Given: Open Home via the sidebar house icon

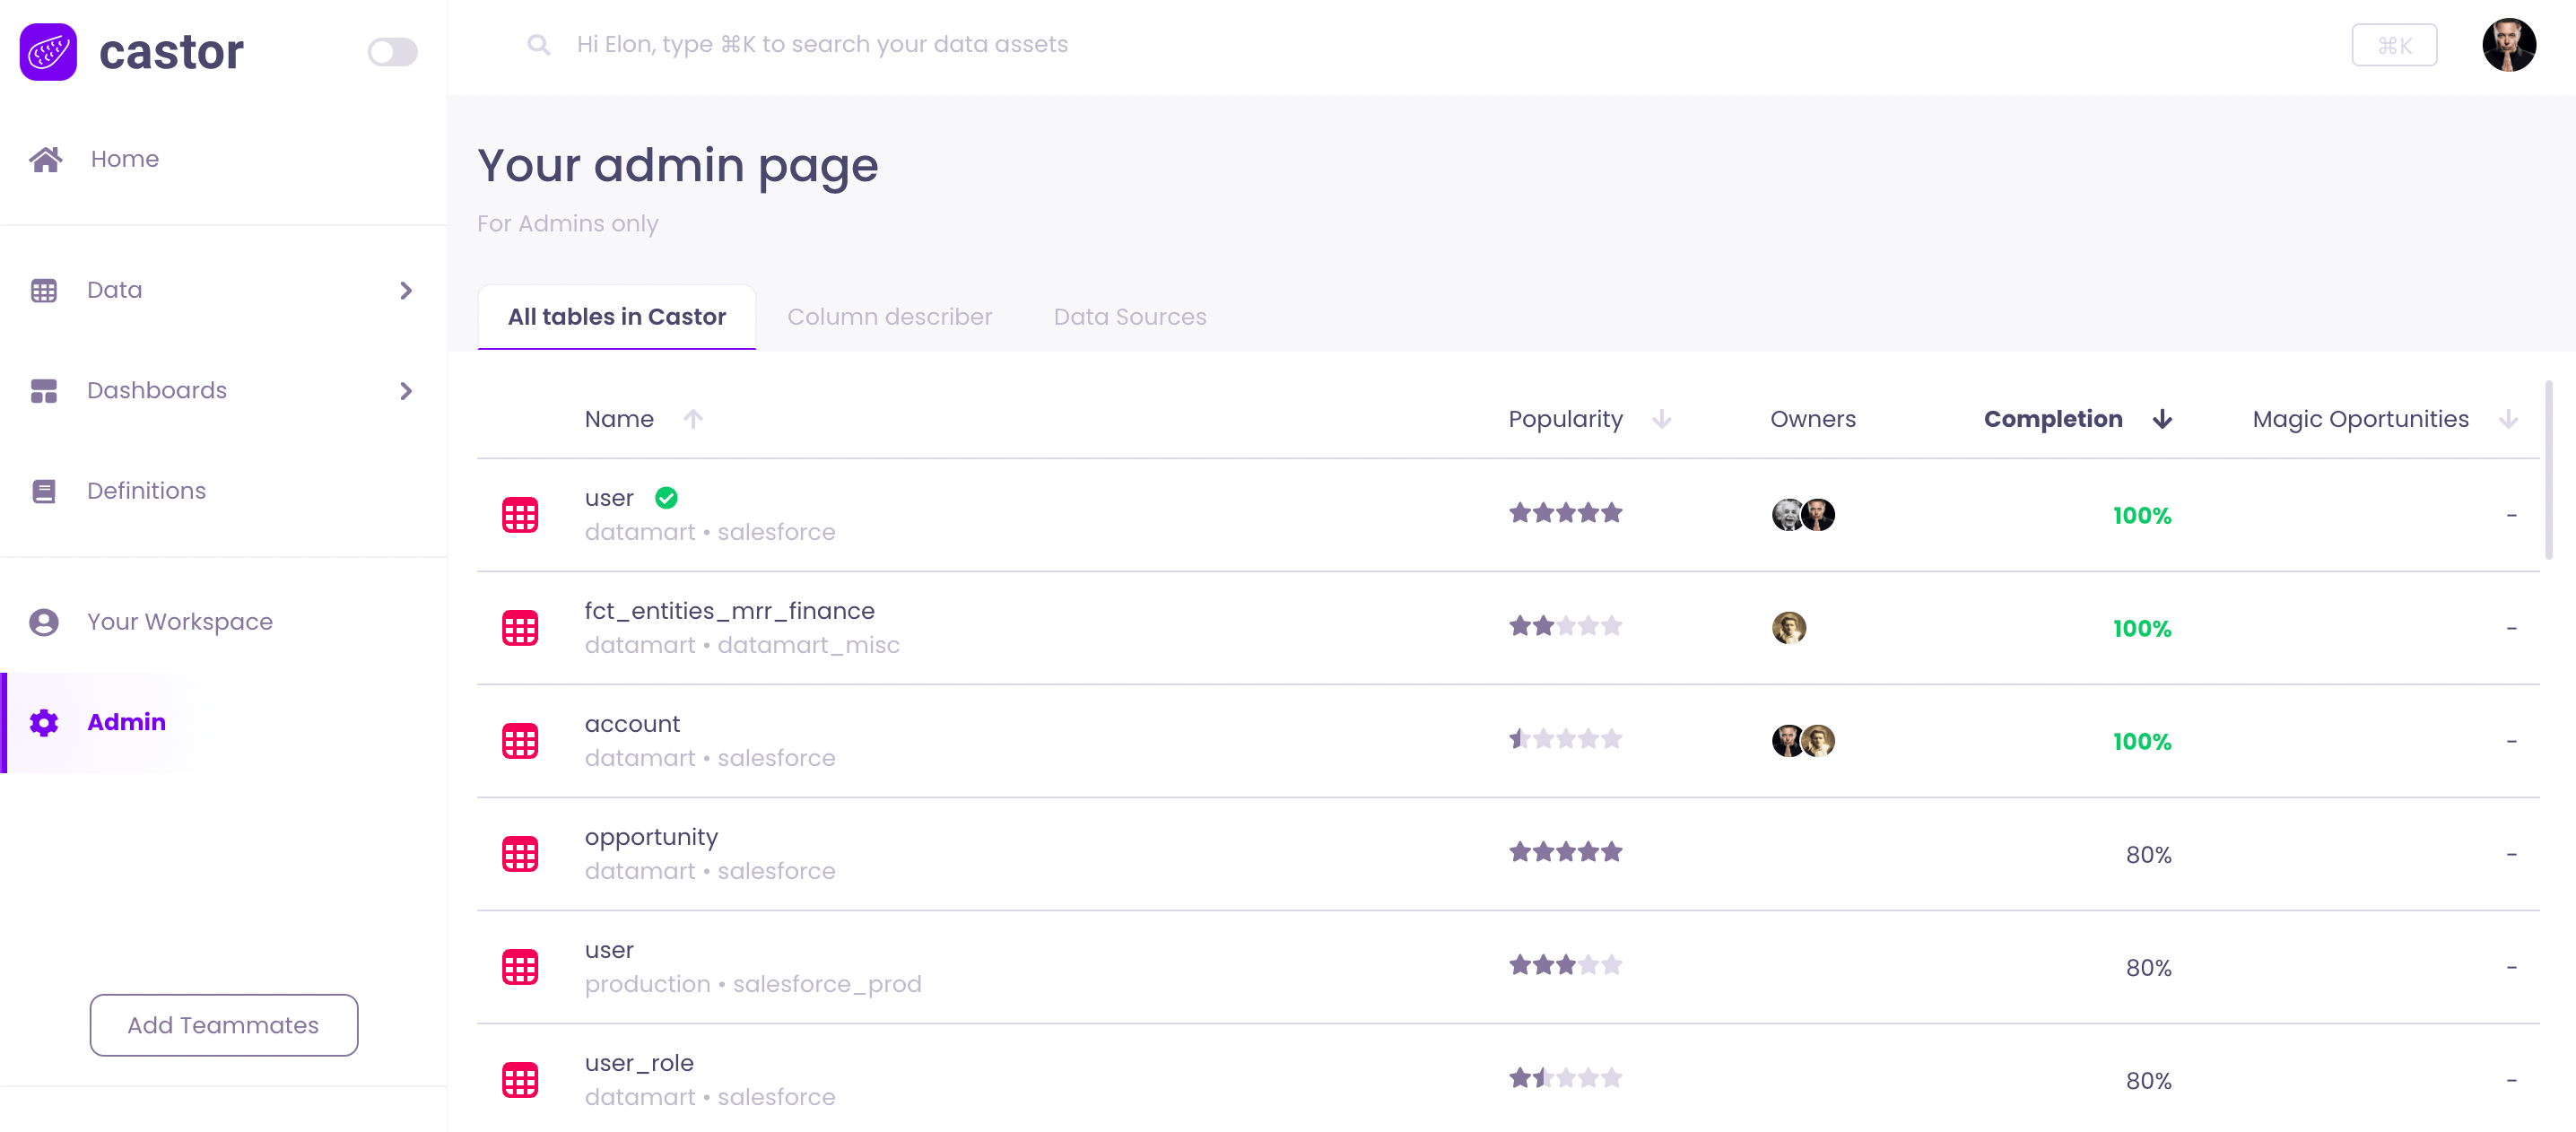Looking at the screenshot, I should tap(45, 158).
